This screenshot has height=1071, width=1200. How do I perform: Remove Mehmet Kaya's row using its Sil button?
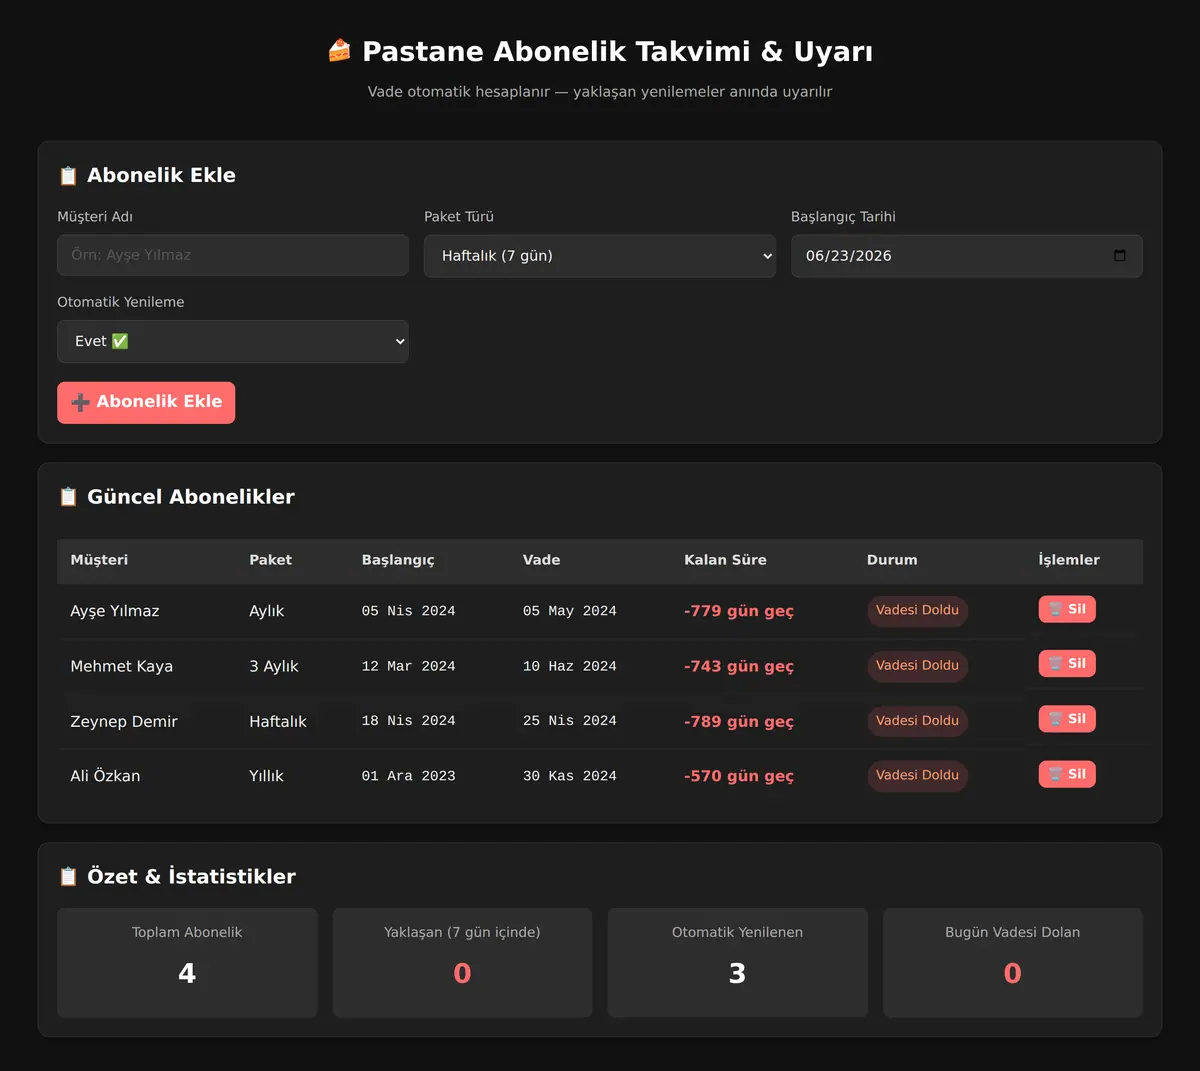point(1067,664)
